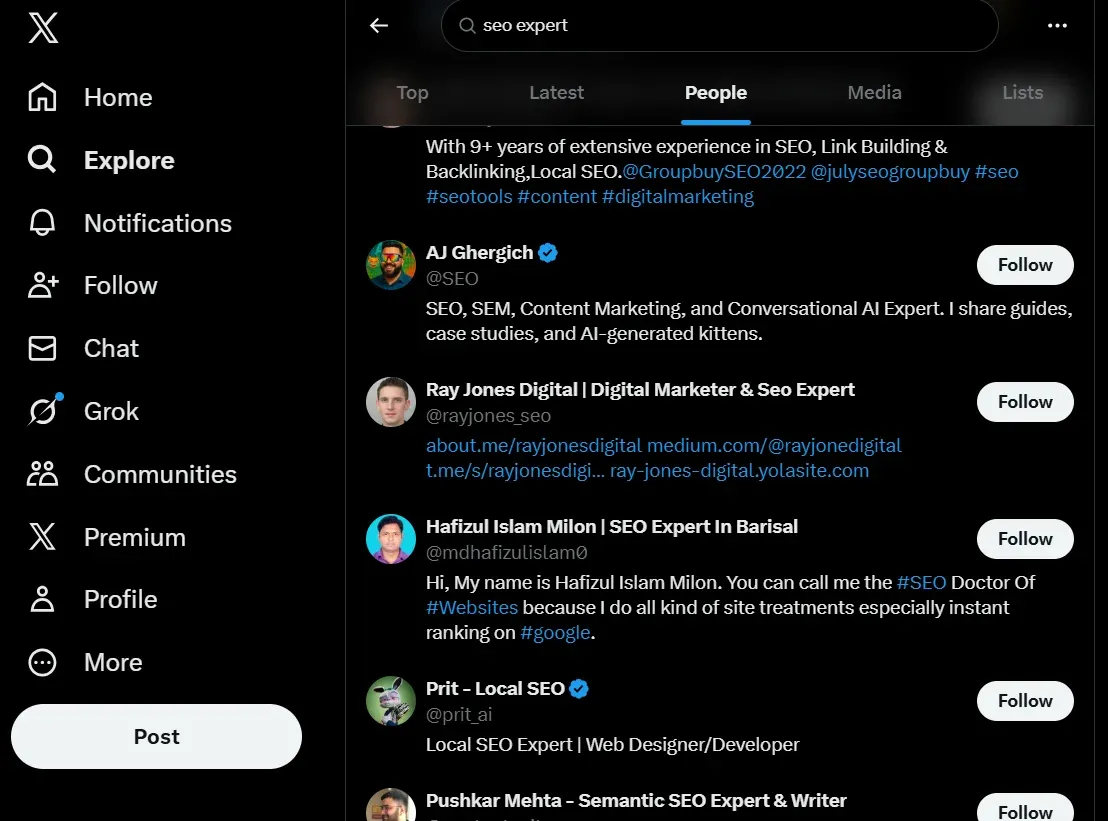Select the Explore magnifying glass icon
This screenshot has height=821, width=1108.
point(41,160)
